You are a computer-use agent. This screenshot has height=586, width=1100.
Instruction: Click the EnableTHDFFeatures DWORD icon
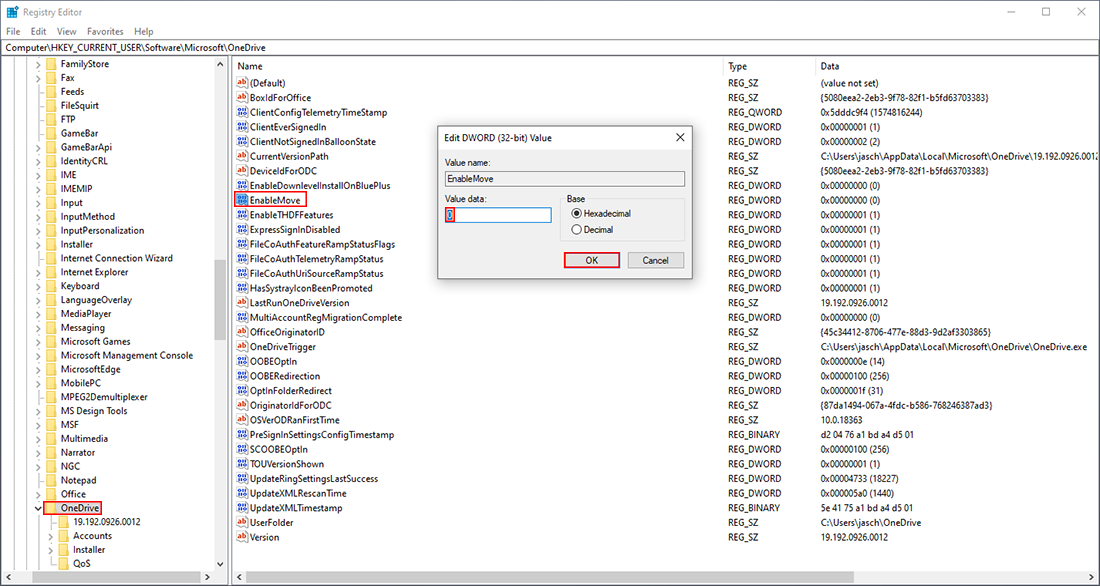point(243,215)
